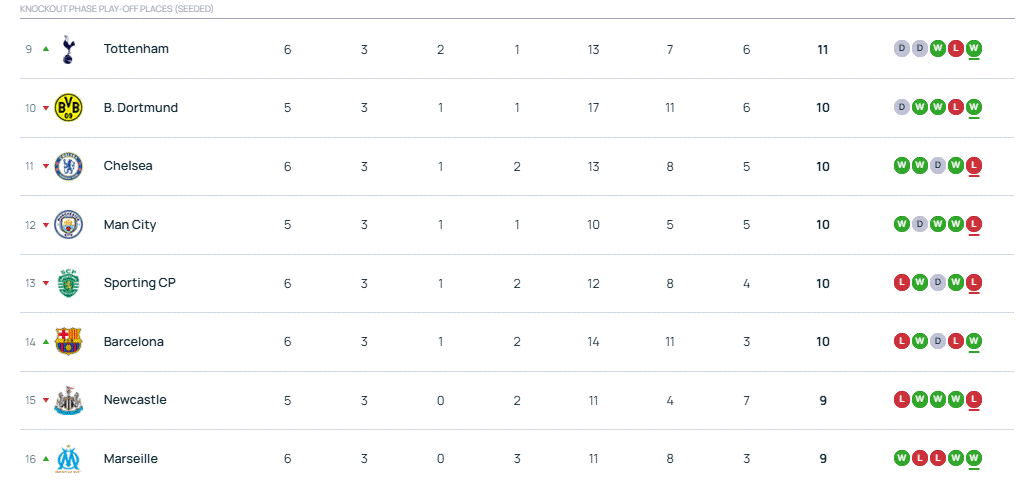The height and width of the screenshot is (490, 1036).
Task: Click the Chelsea club crest
Action: [x=68, y=166]
